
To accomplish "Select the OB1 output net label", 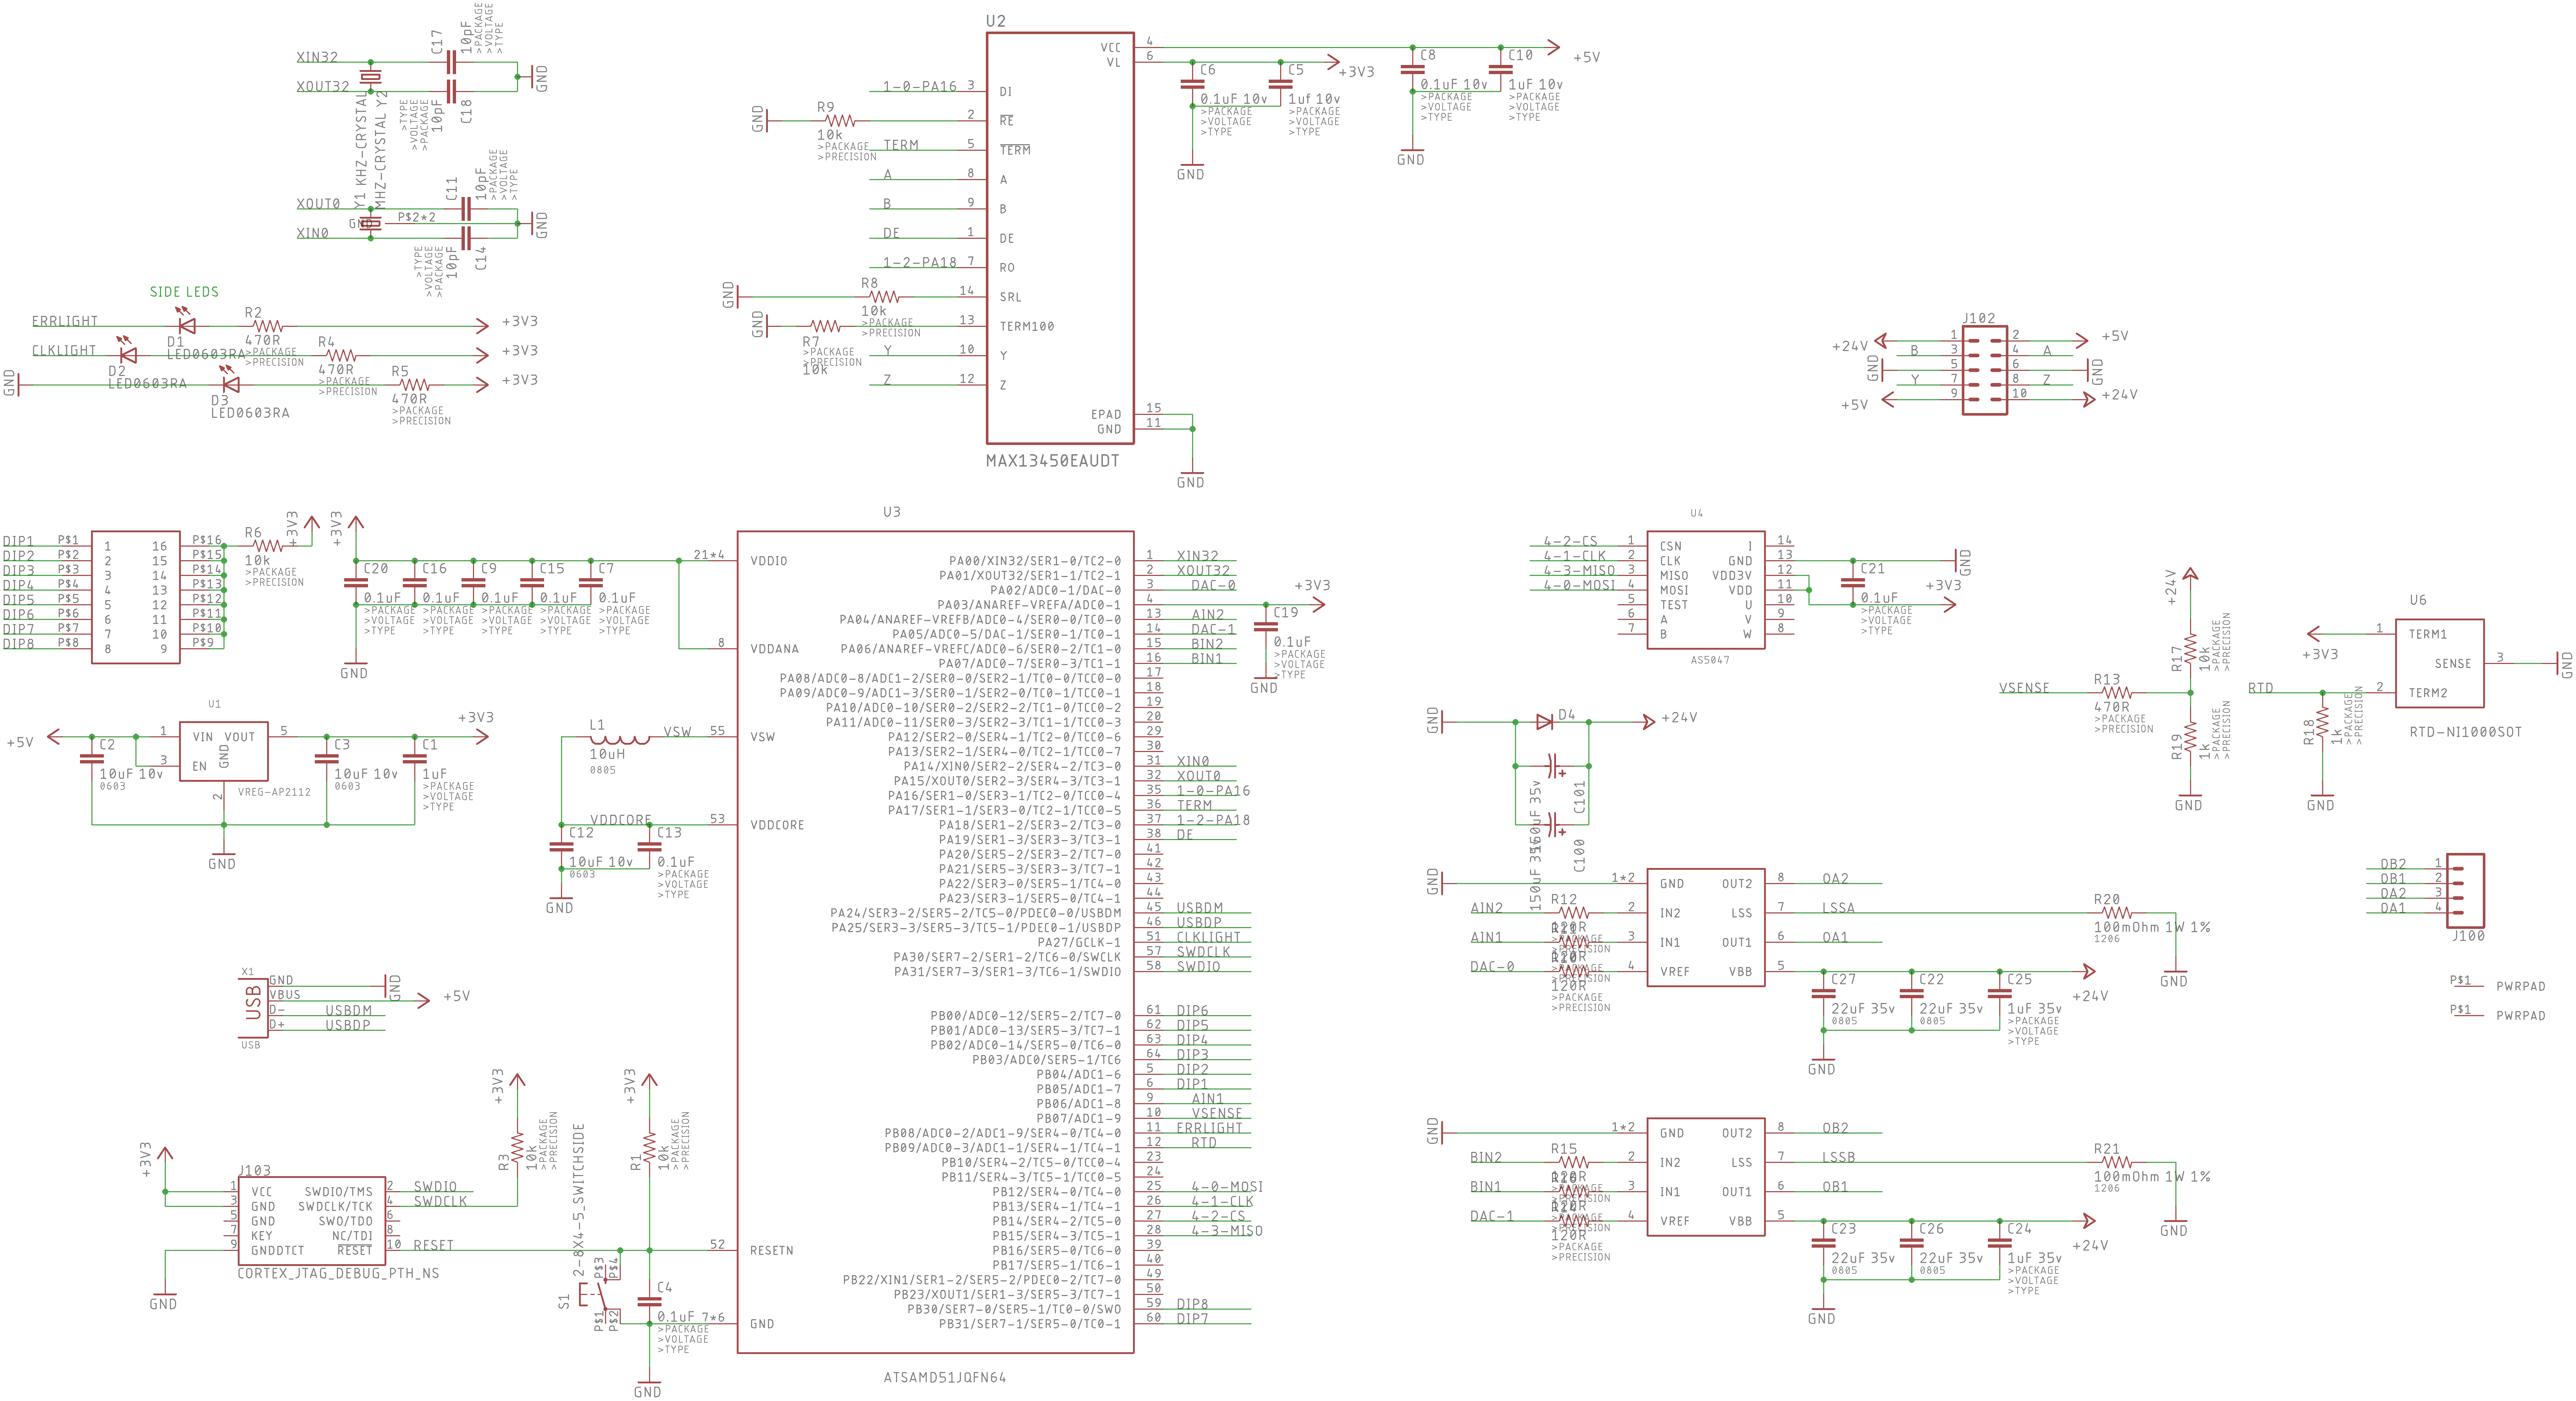I will [1835, 1187].
